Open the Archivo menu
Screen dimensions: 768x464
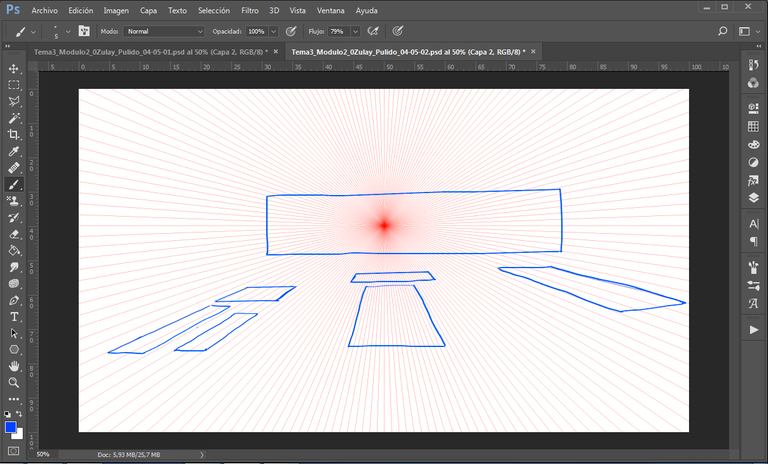[x=45, y=10]
